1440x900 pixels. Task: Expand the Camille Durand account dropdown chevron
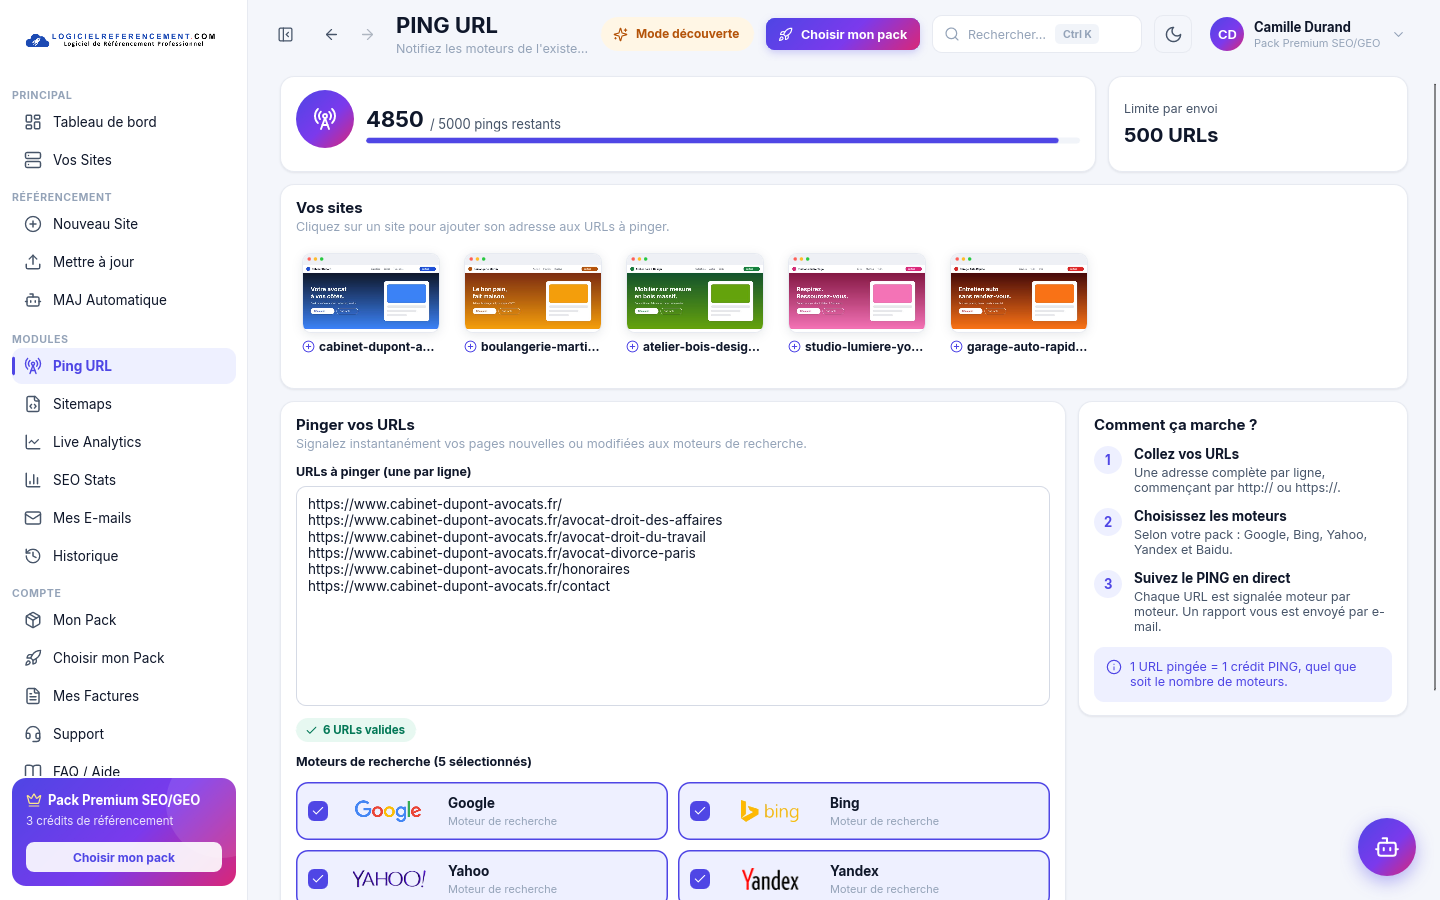tap(1399, 34)
